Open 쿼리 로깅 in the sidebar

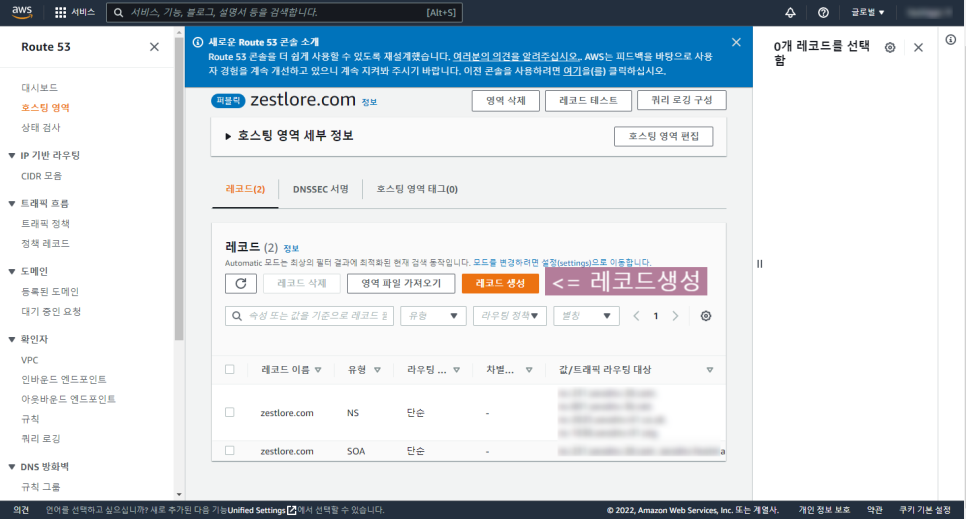41,439
